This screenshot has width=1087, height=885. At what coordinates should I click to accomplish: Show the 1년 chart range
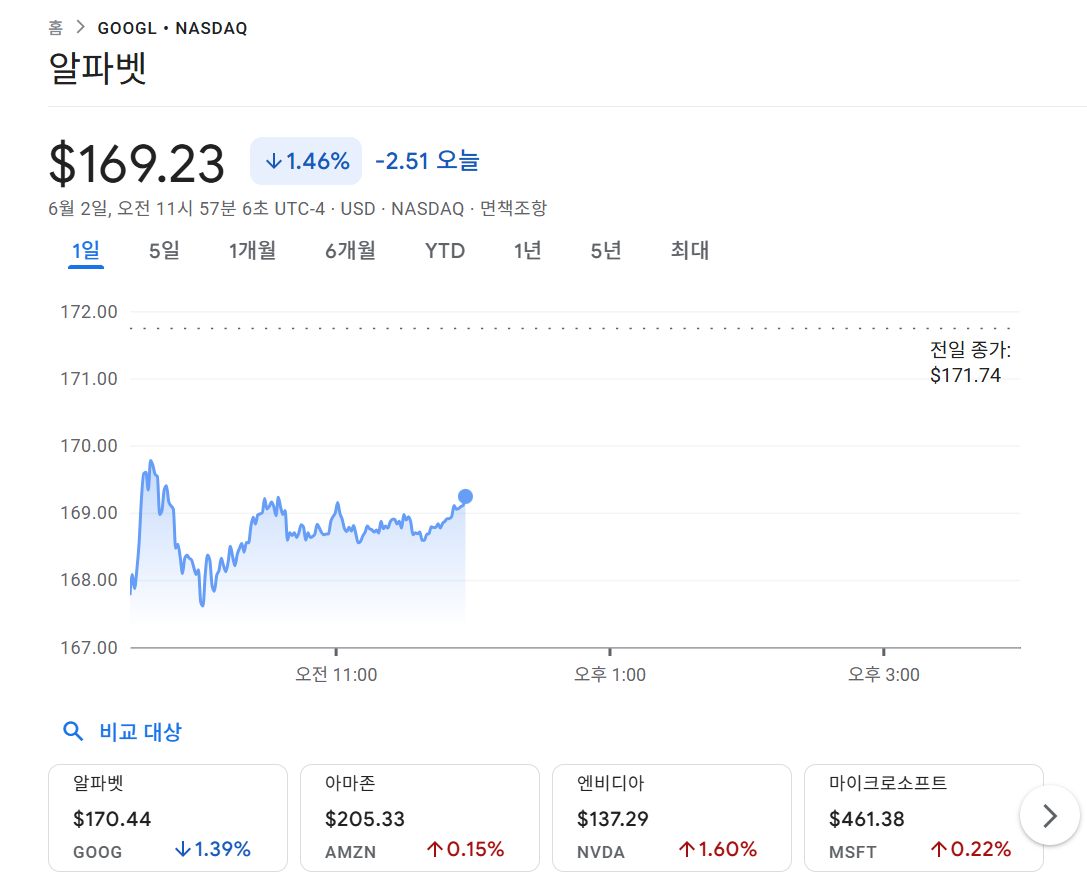528,250
